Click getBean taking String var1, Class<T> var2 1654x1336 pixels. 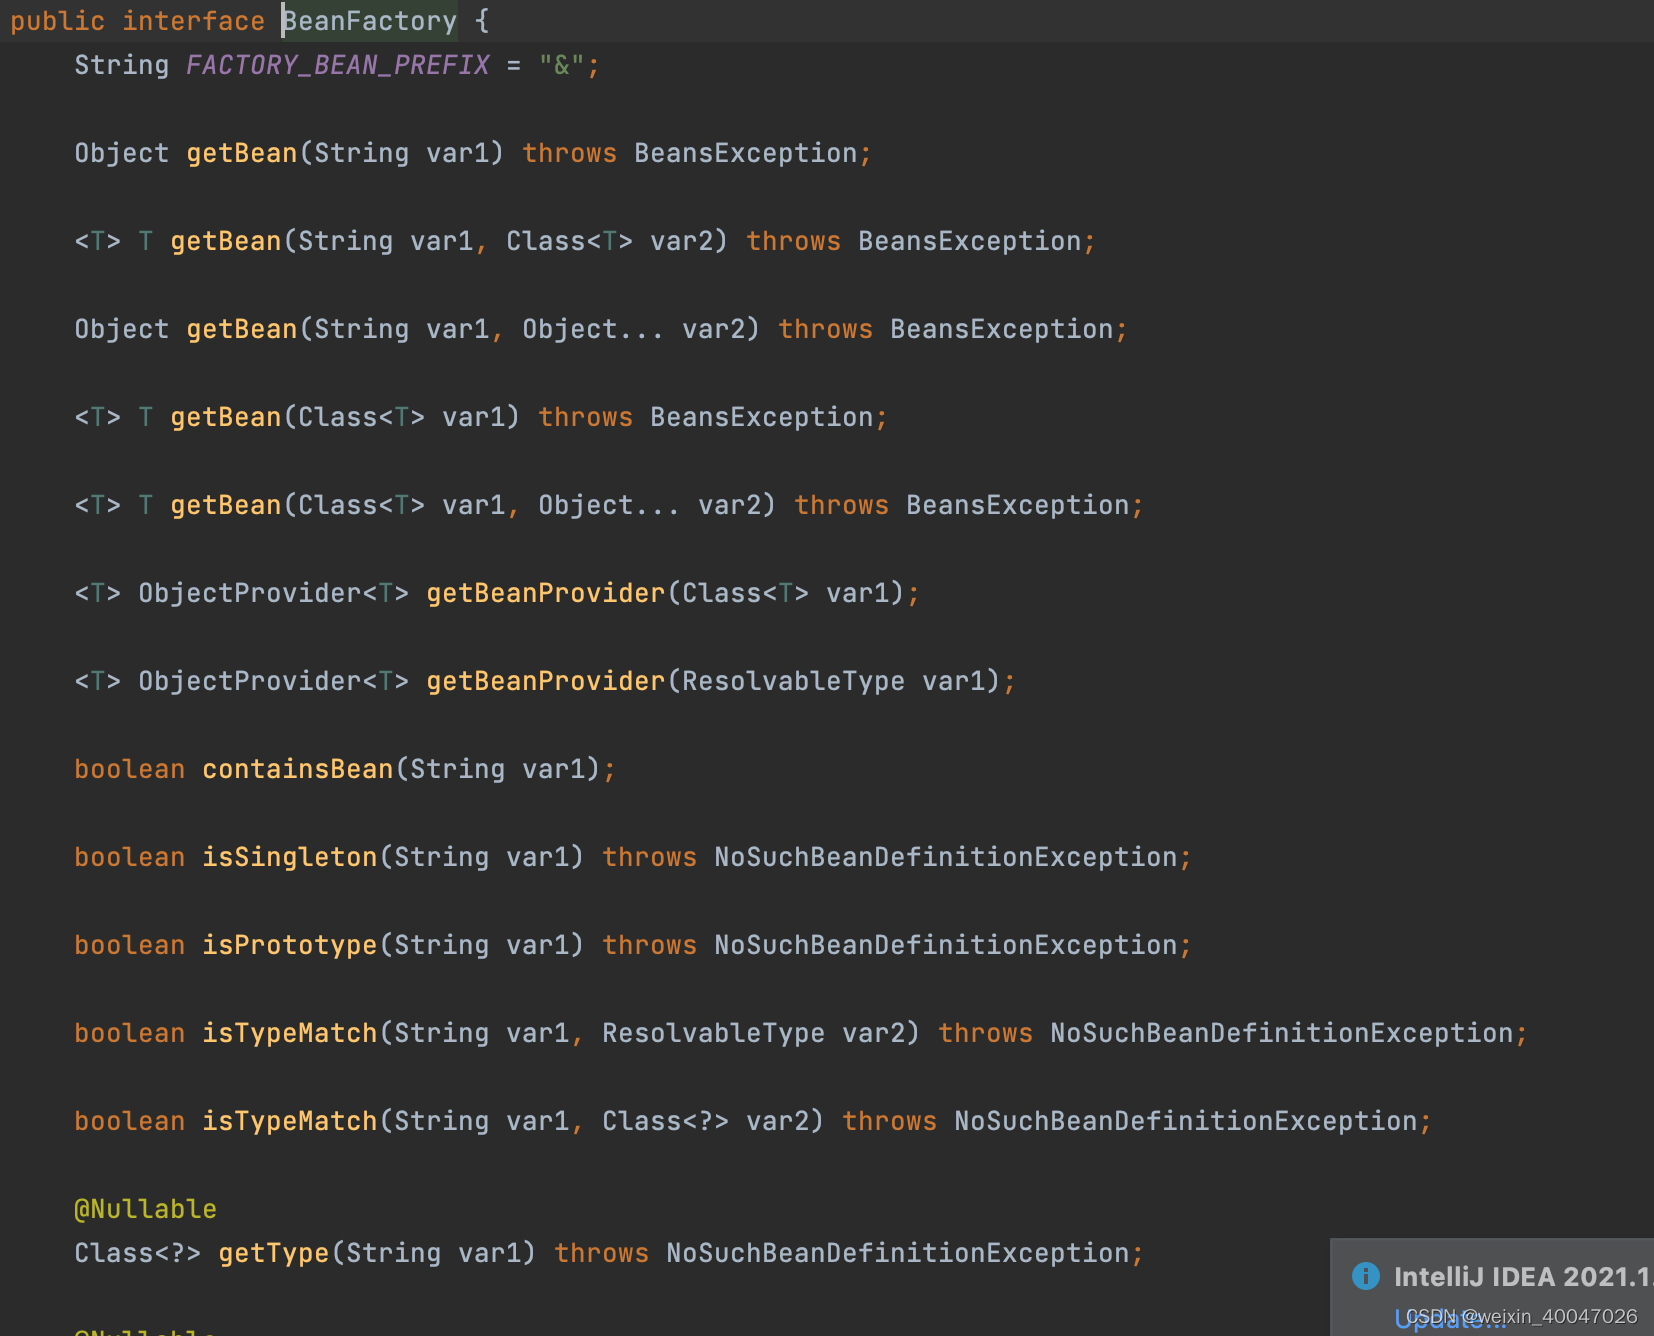(x=226, y=241)
